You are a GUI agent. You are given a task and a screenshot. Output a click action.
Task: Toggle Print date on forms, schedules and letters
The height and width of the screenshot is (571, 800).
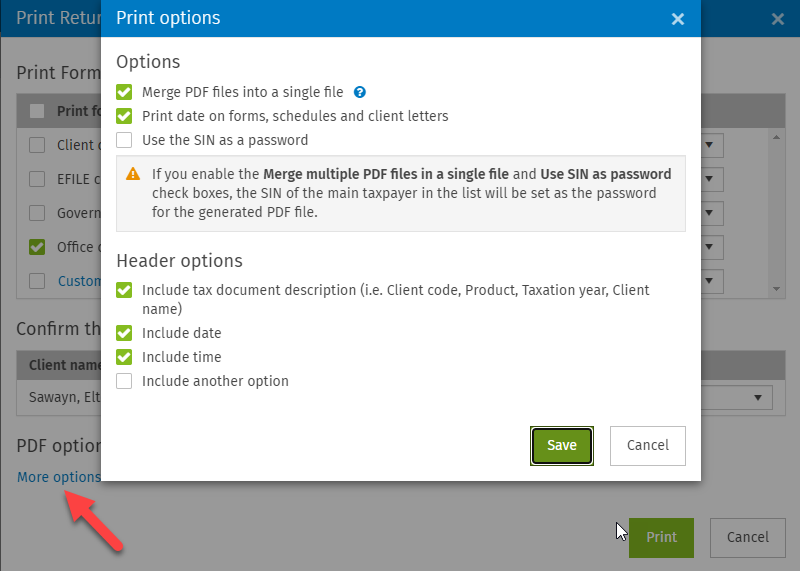click(124, 116)
